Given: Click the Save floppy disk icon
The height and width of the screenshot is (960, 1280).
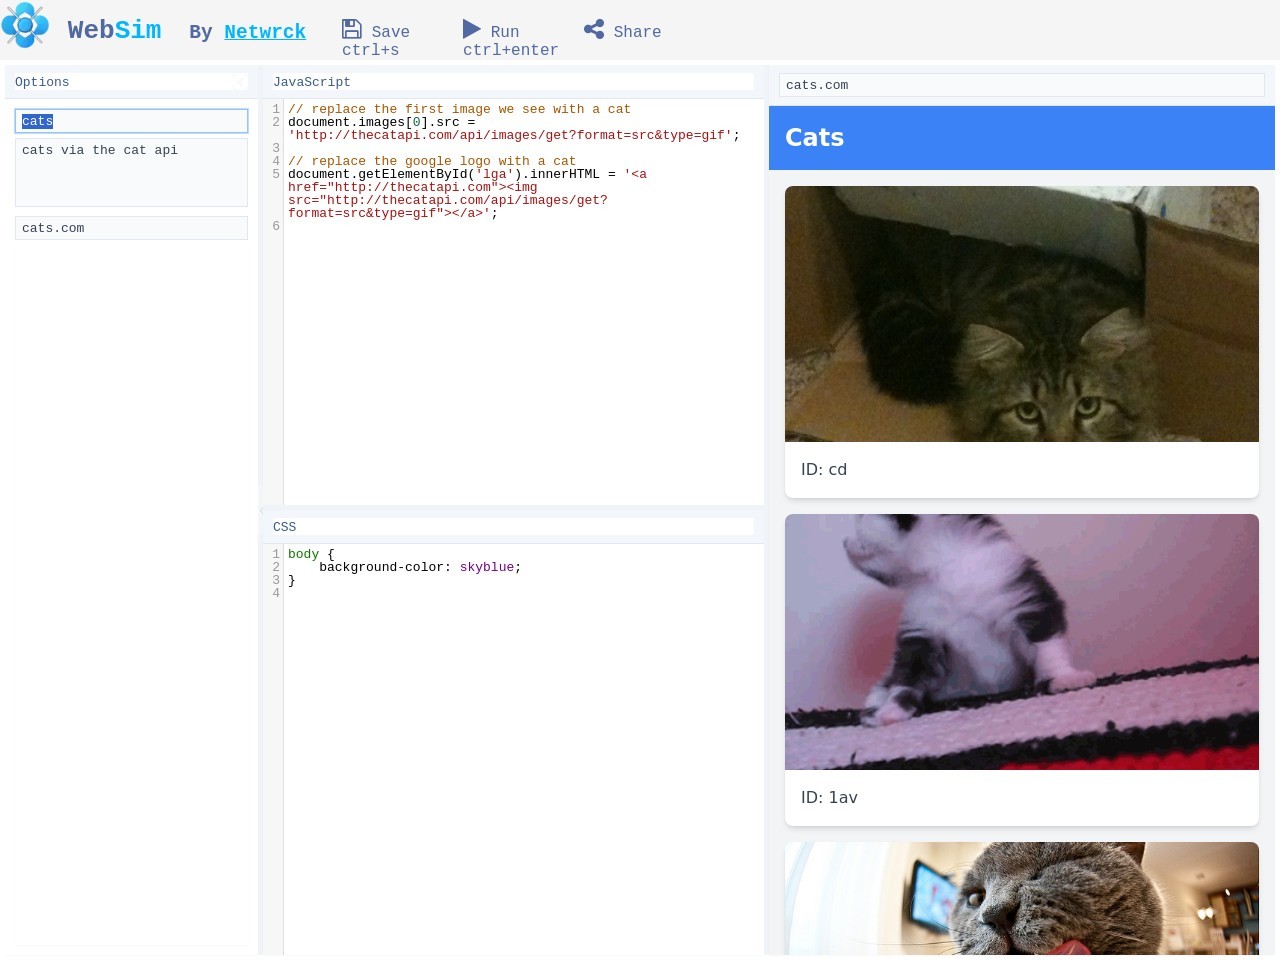Looking at the screenshot, I should point(352,29).
